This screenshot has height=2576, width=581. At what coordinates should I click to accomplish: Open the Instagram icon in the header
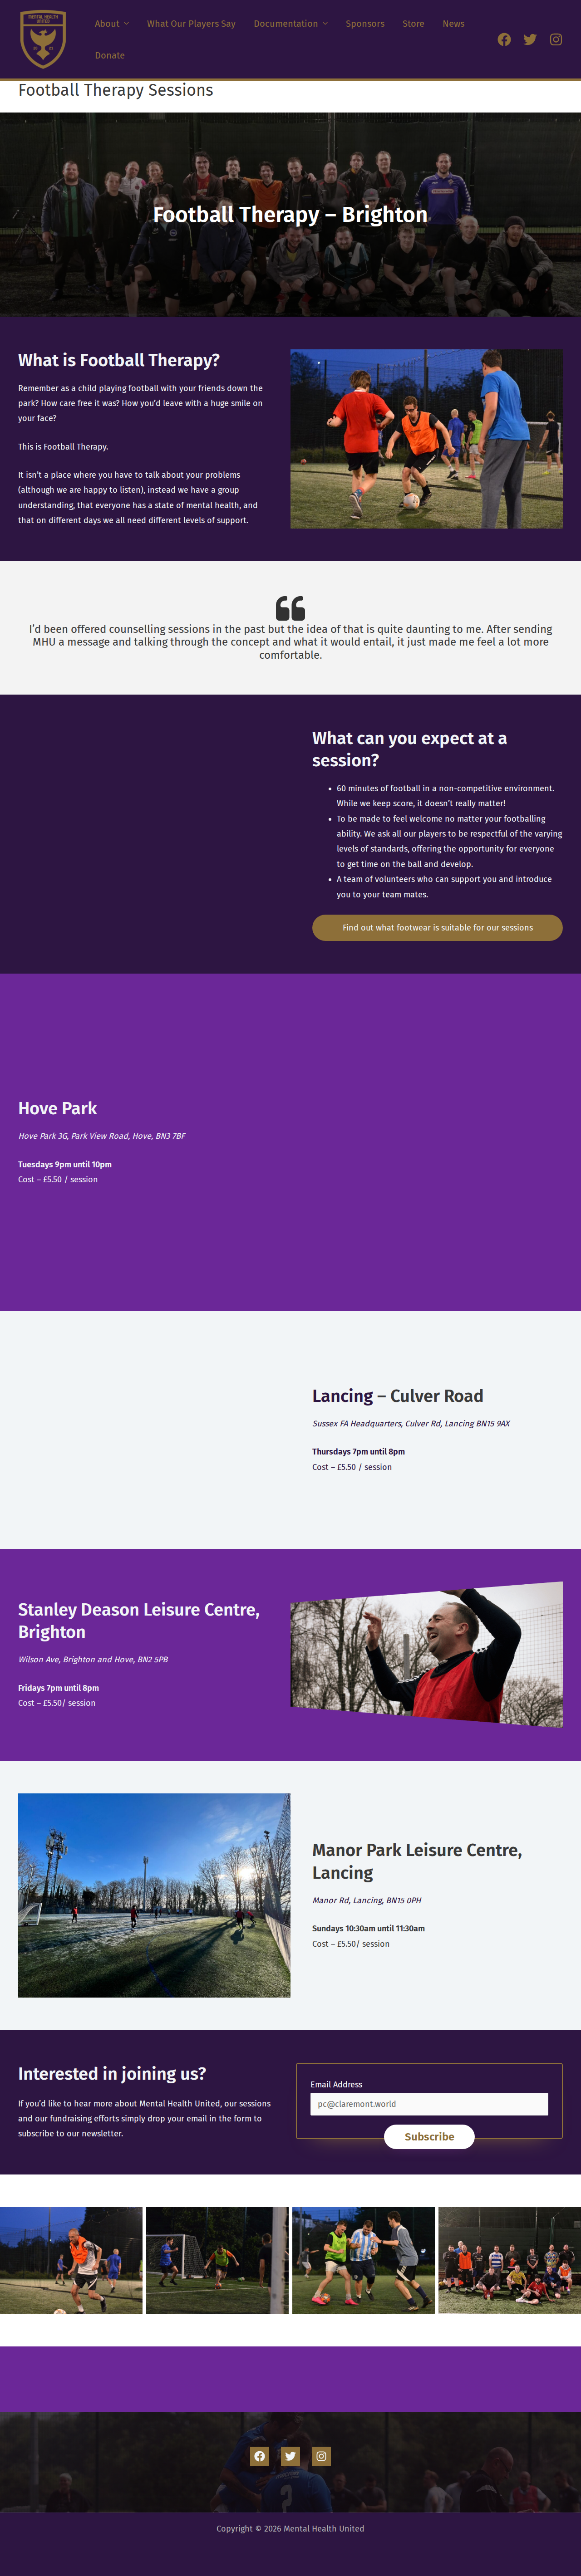tap(556, 40)
